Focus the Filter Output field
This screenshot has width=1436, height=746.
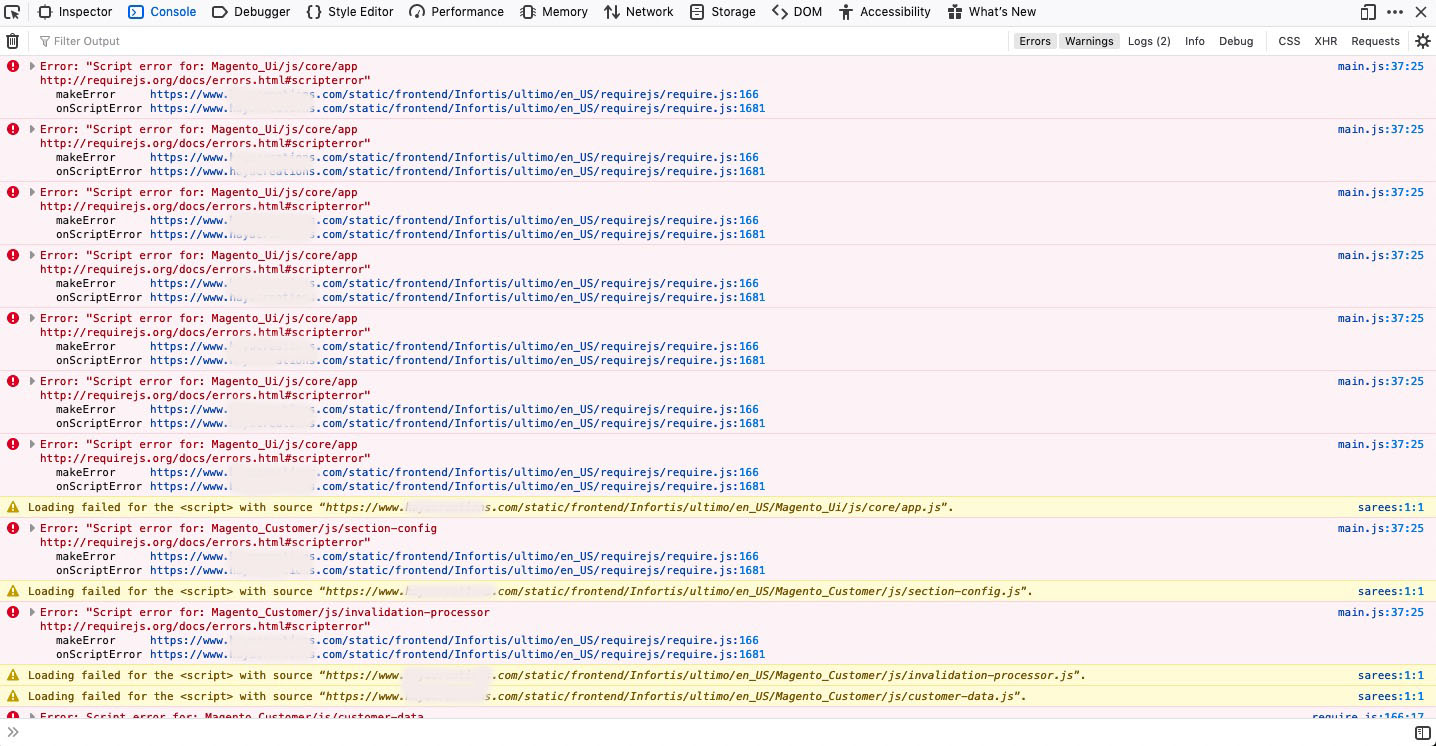click(x=520, y=41)
